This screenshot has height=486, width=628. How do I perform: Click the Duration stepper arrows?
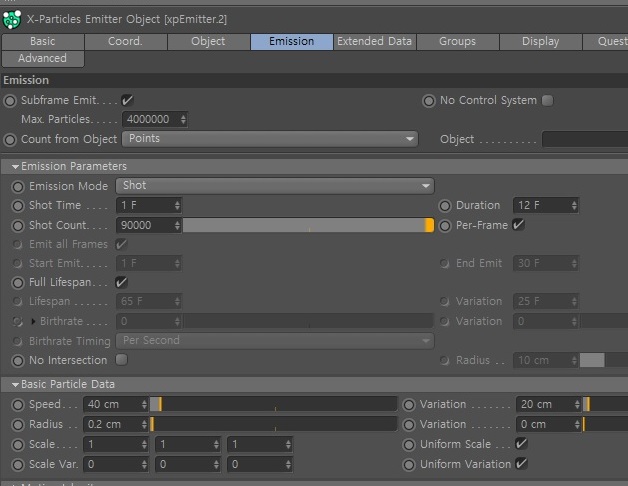tap(574, 206)
